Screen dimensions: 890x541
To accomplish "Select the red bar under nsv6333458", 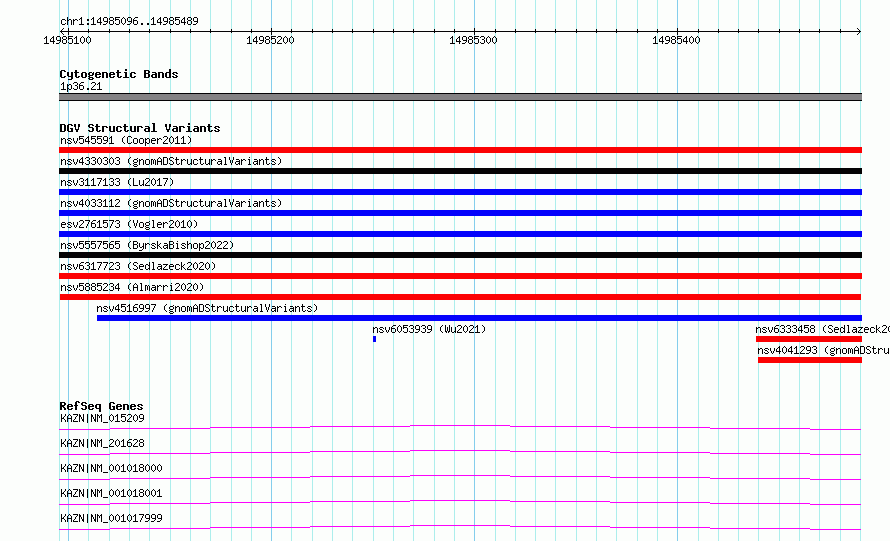I will click(x=809, y=339).
